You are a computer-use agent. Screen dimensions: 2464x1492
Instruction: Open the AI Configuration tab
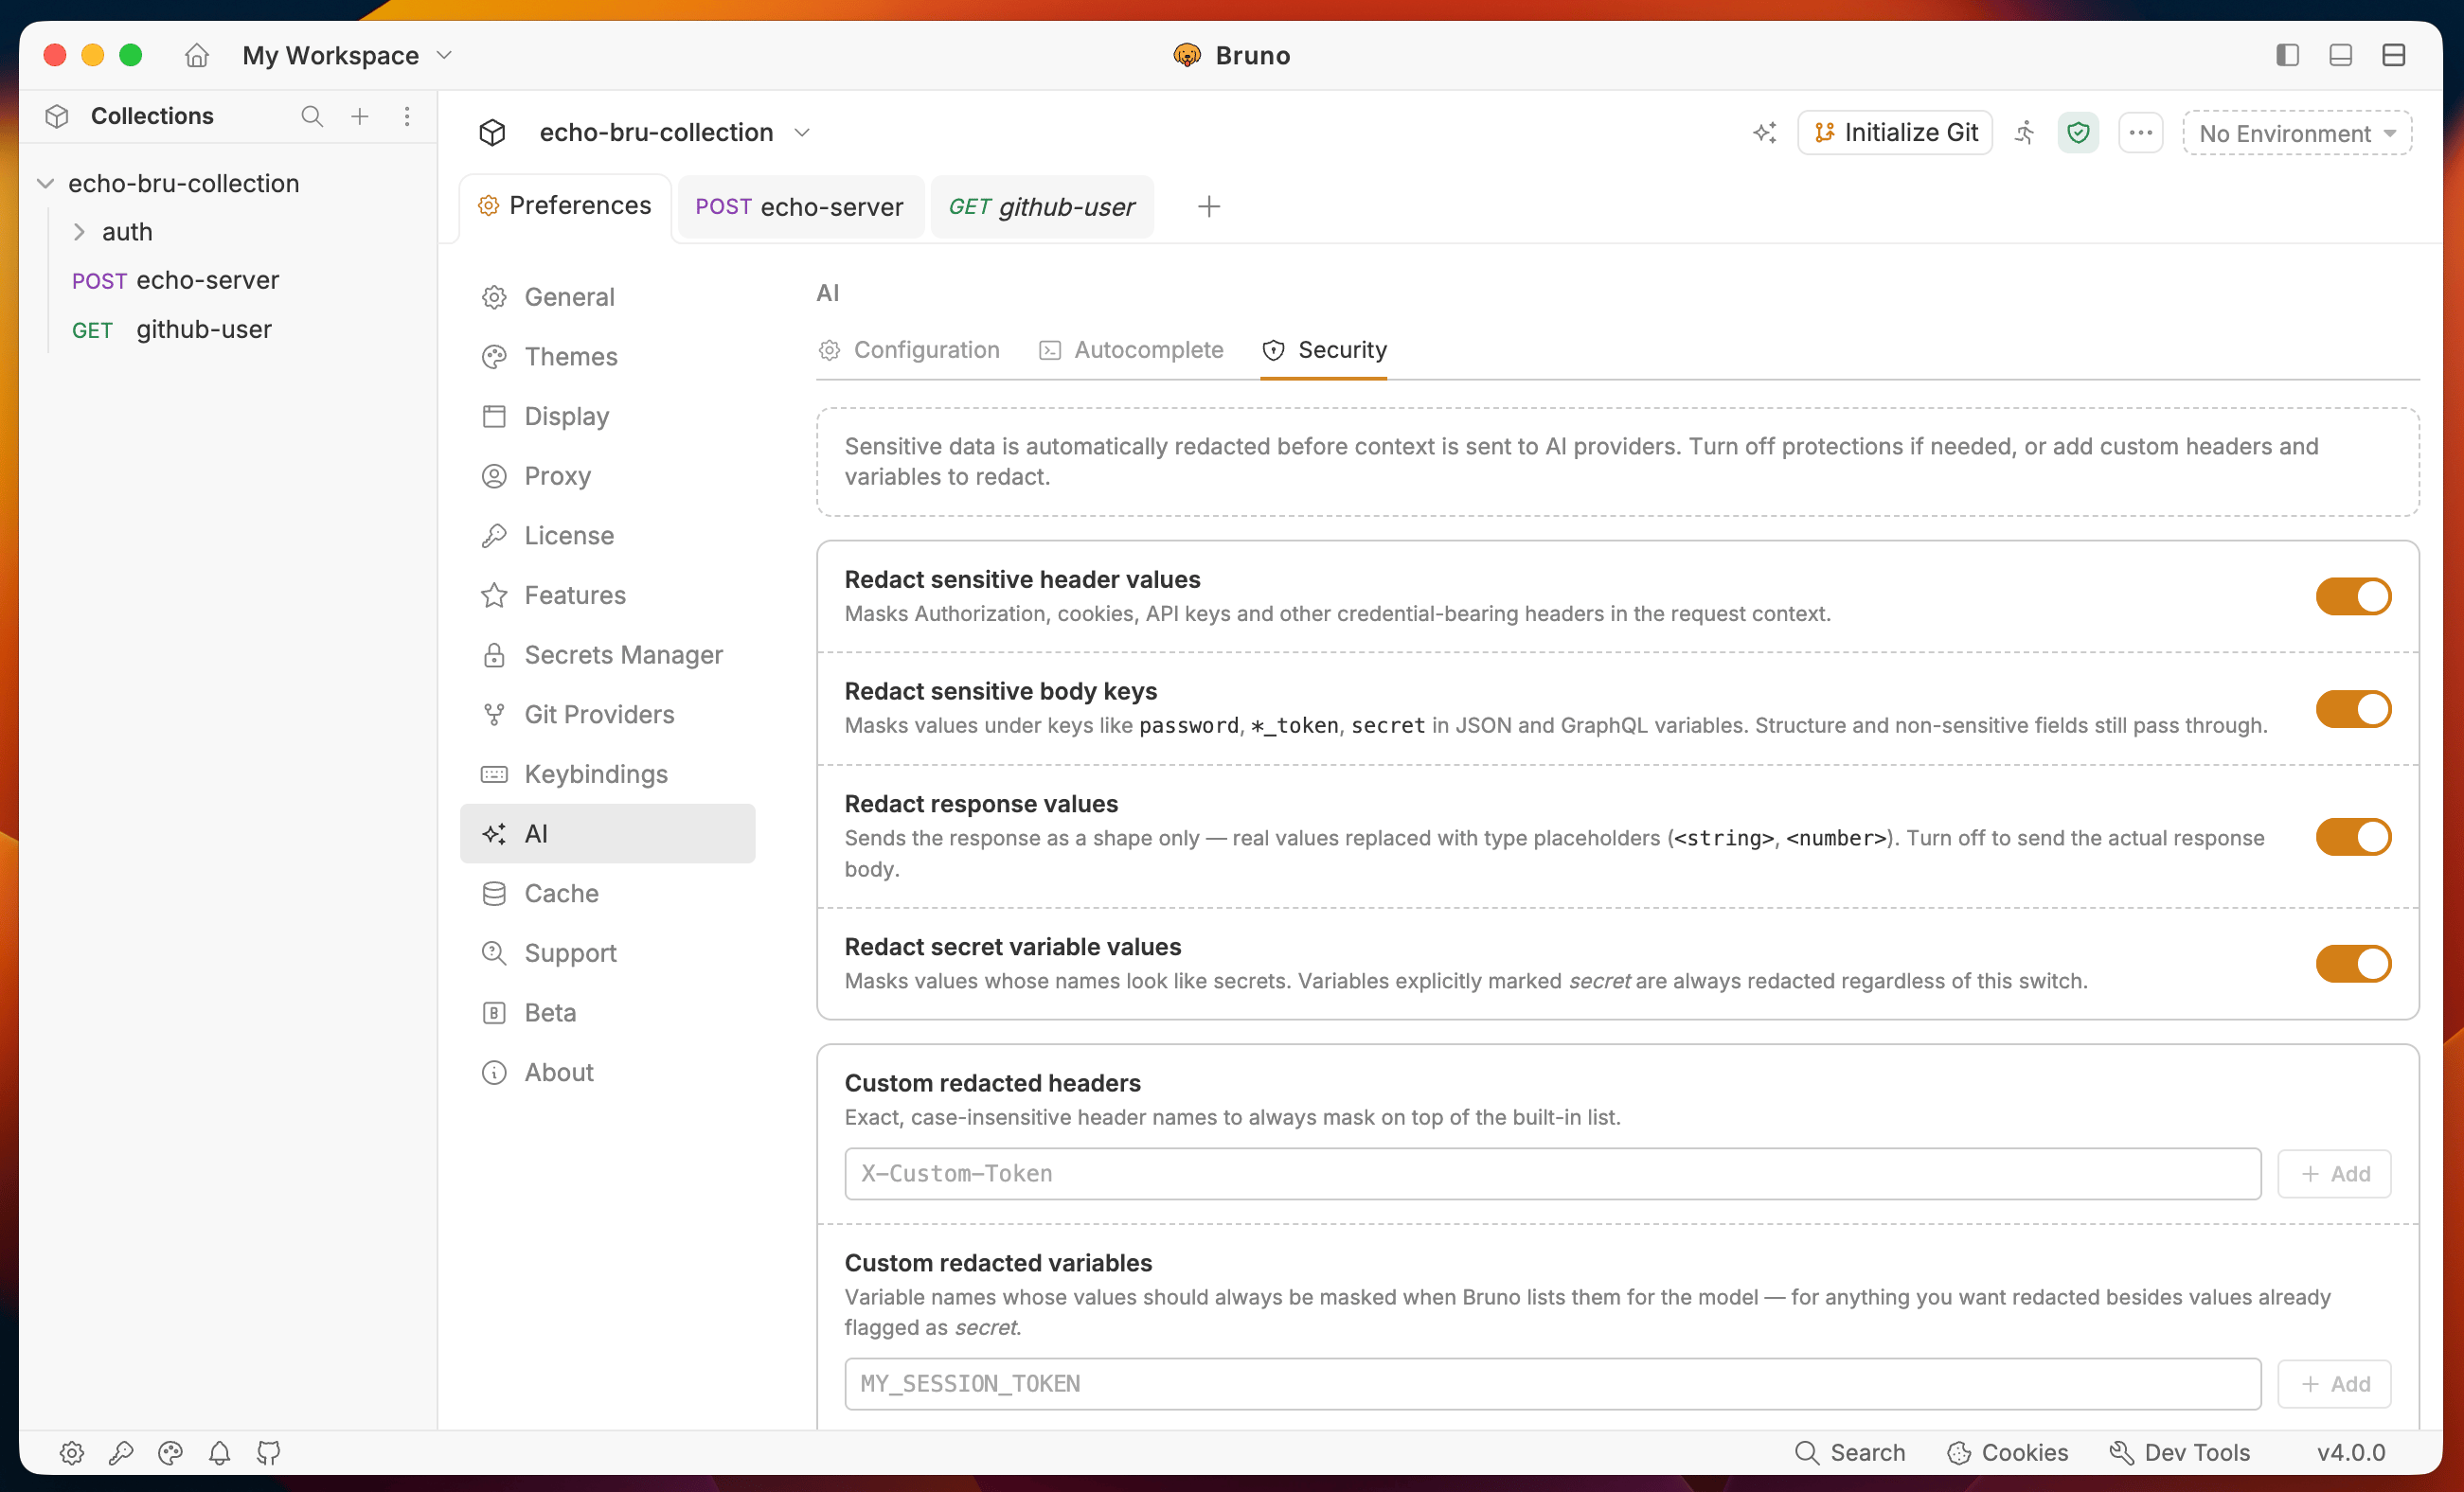(x=909, y=350)
